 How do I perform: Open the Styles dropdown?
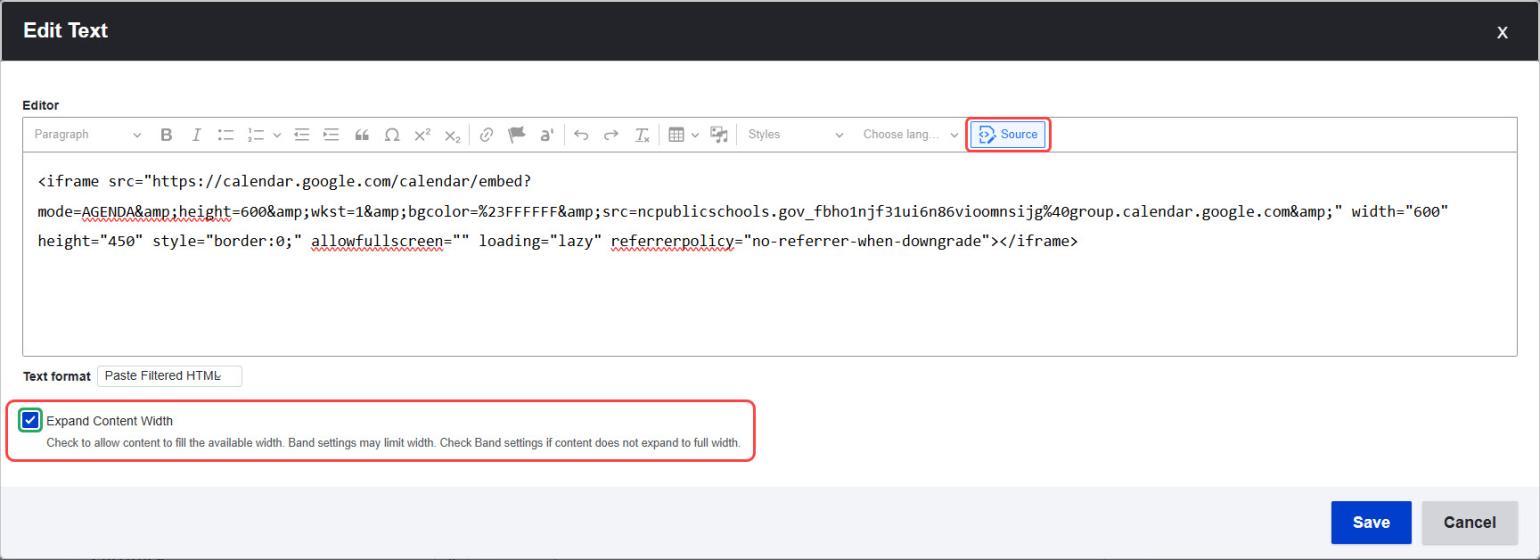(x=795, y=135)
